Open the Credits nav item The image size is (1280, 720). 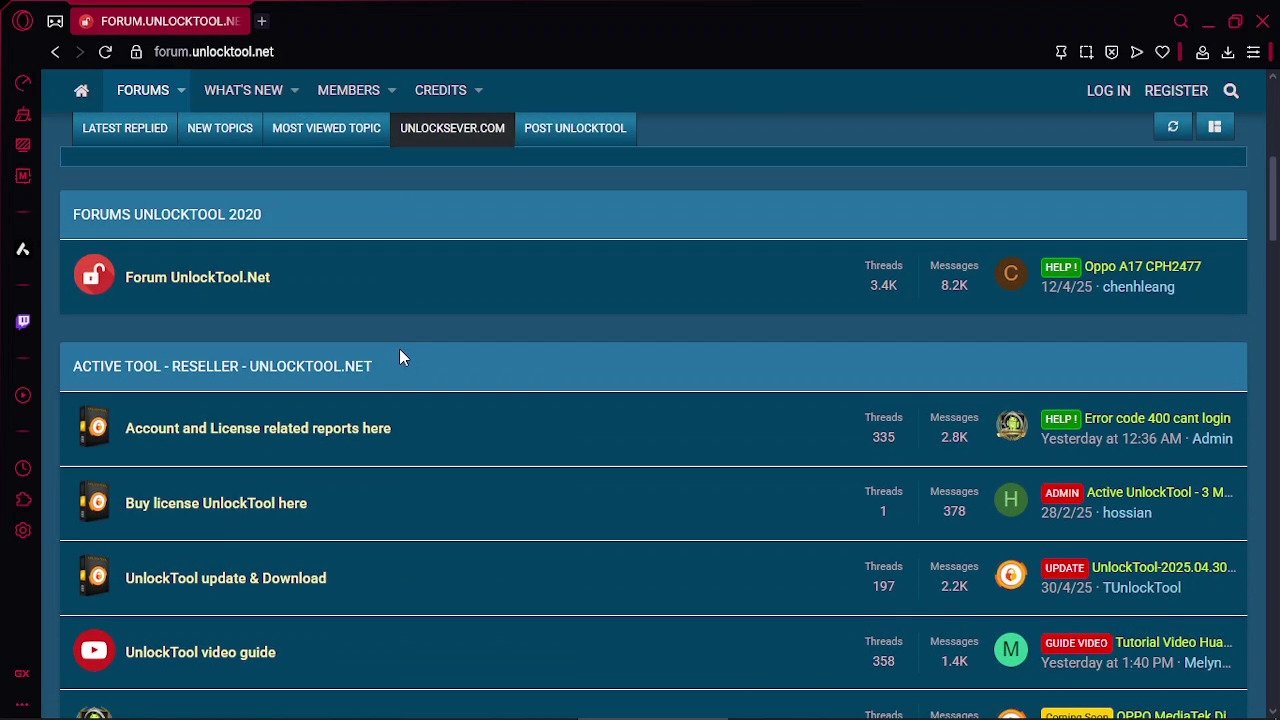tap(440, 90)
